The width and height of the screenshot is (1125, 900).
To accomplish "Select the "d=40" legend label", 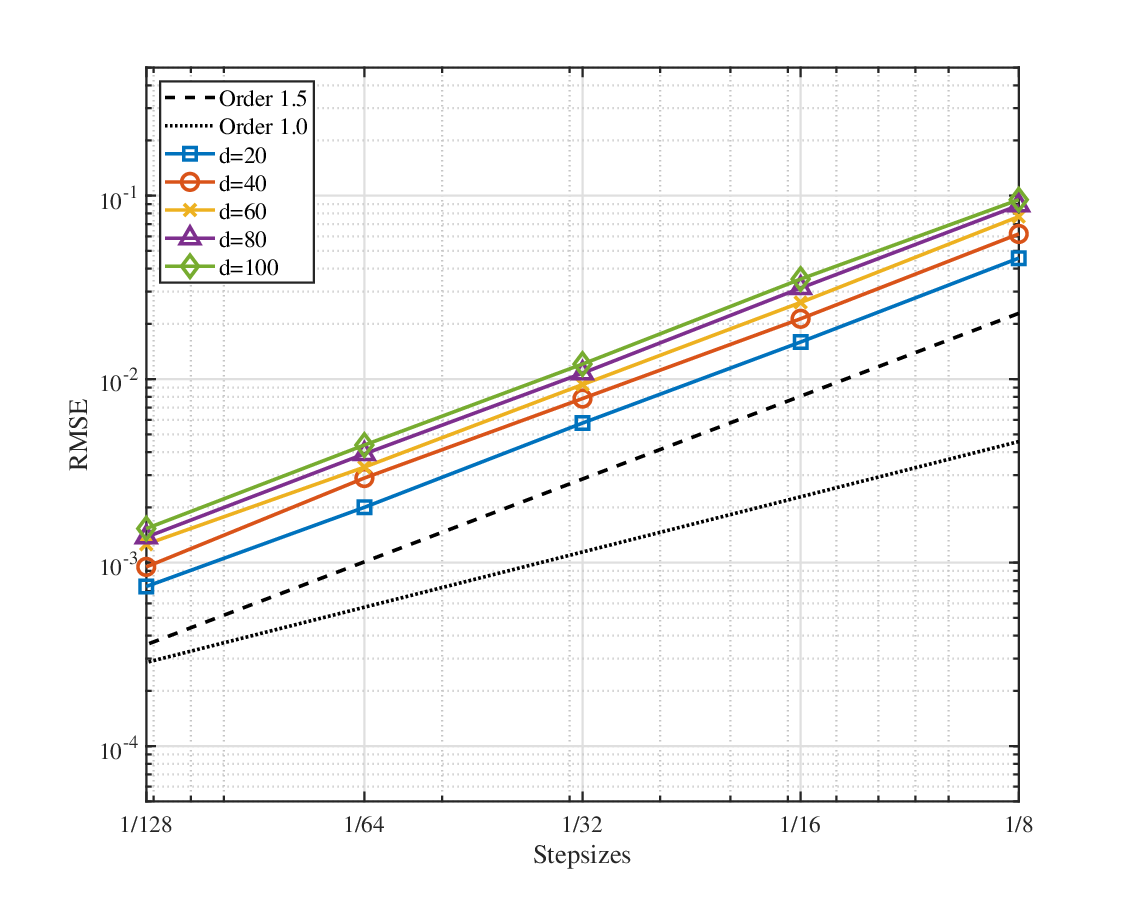I will coord(243,184).
